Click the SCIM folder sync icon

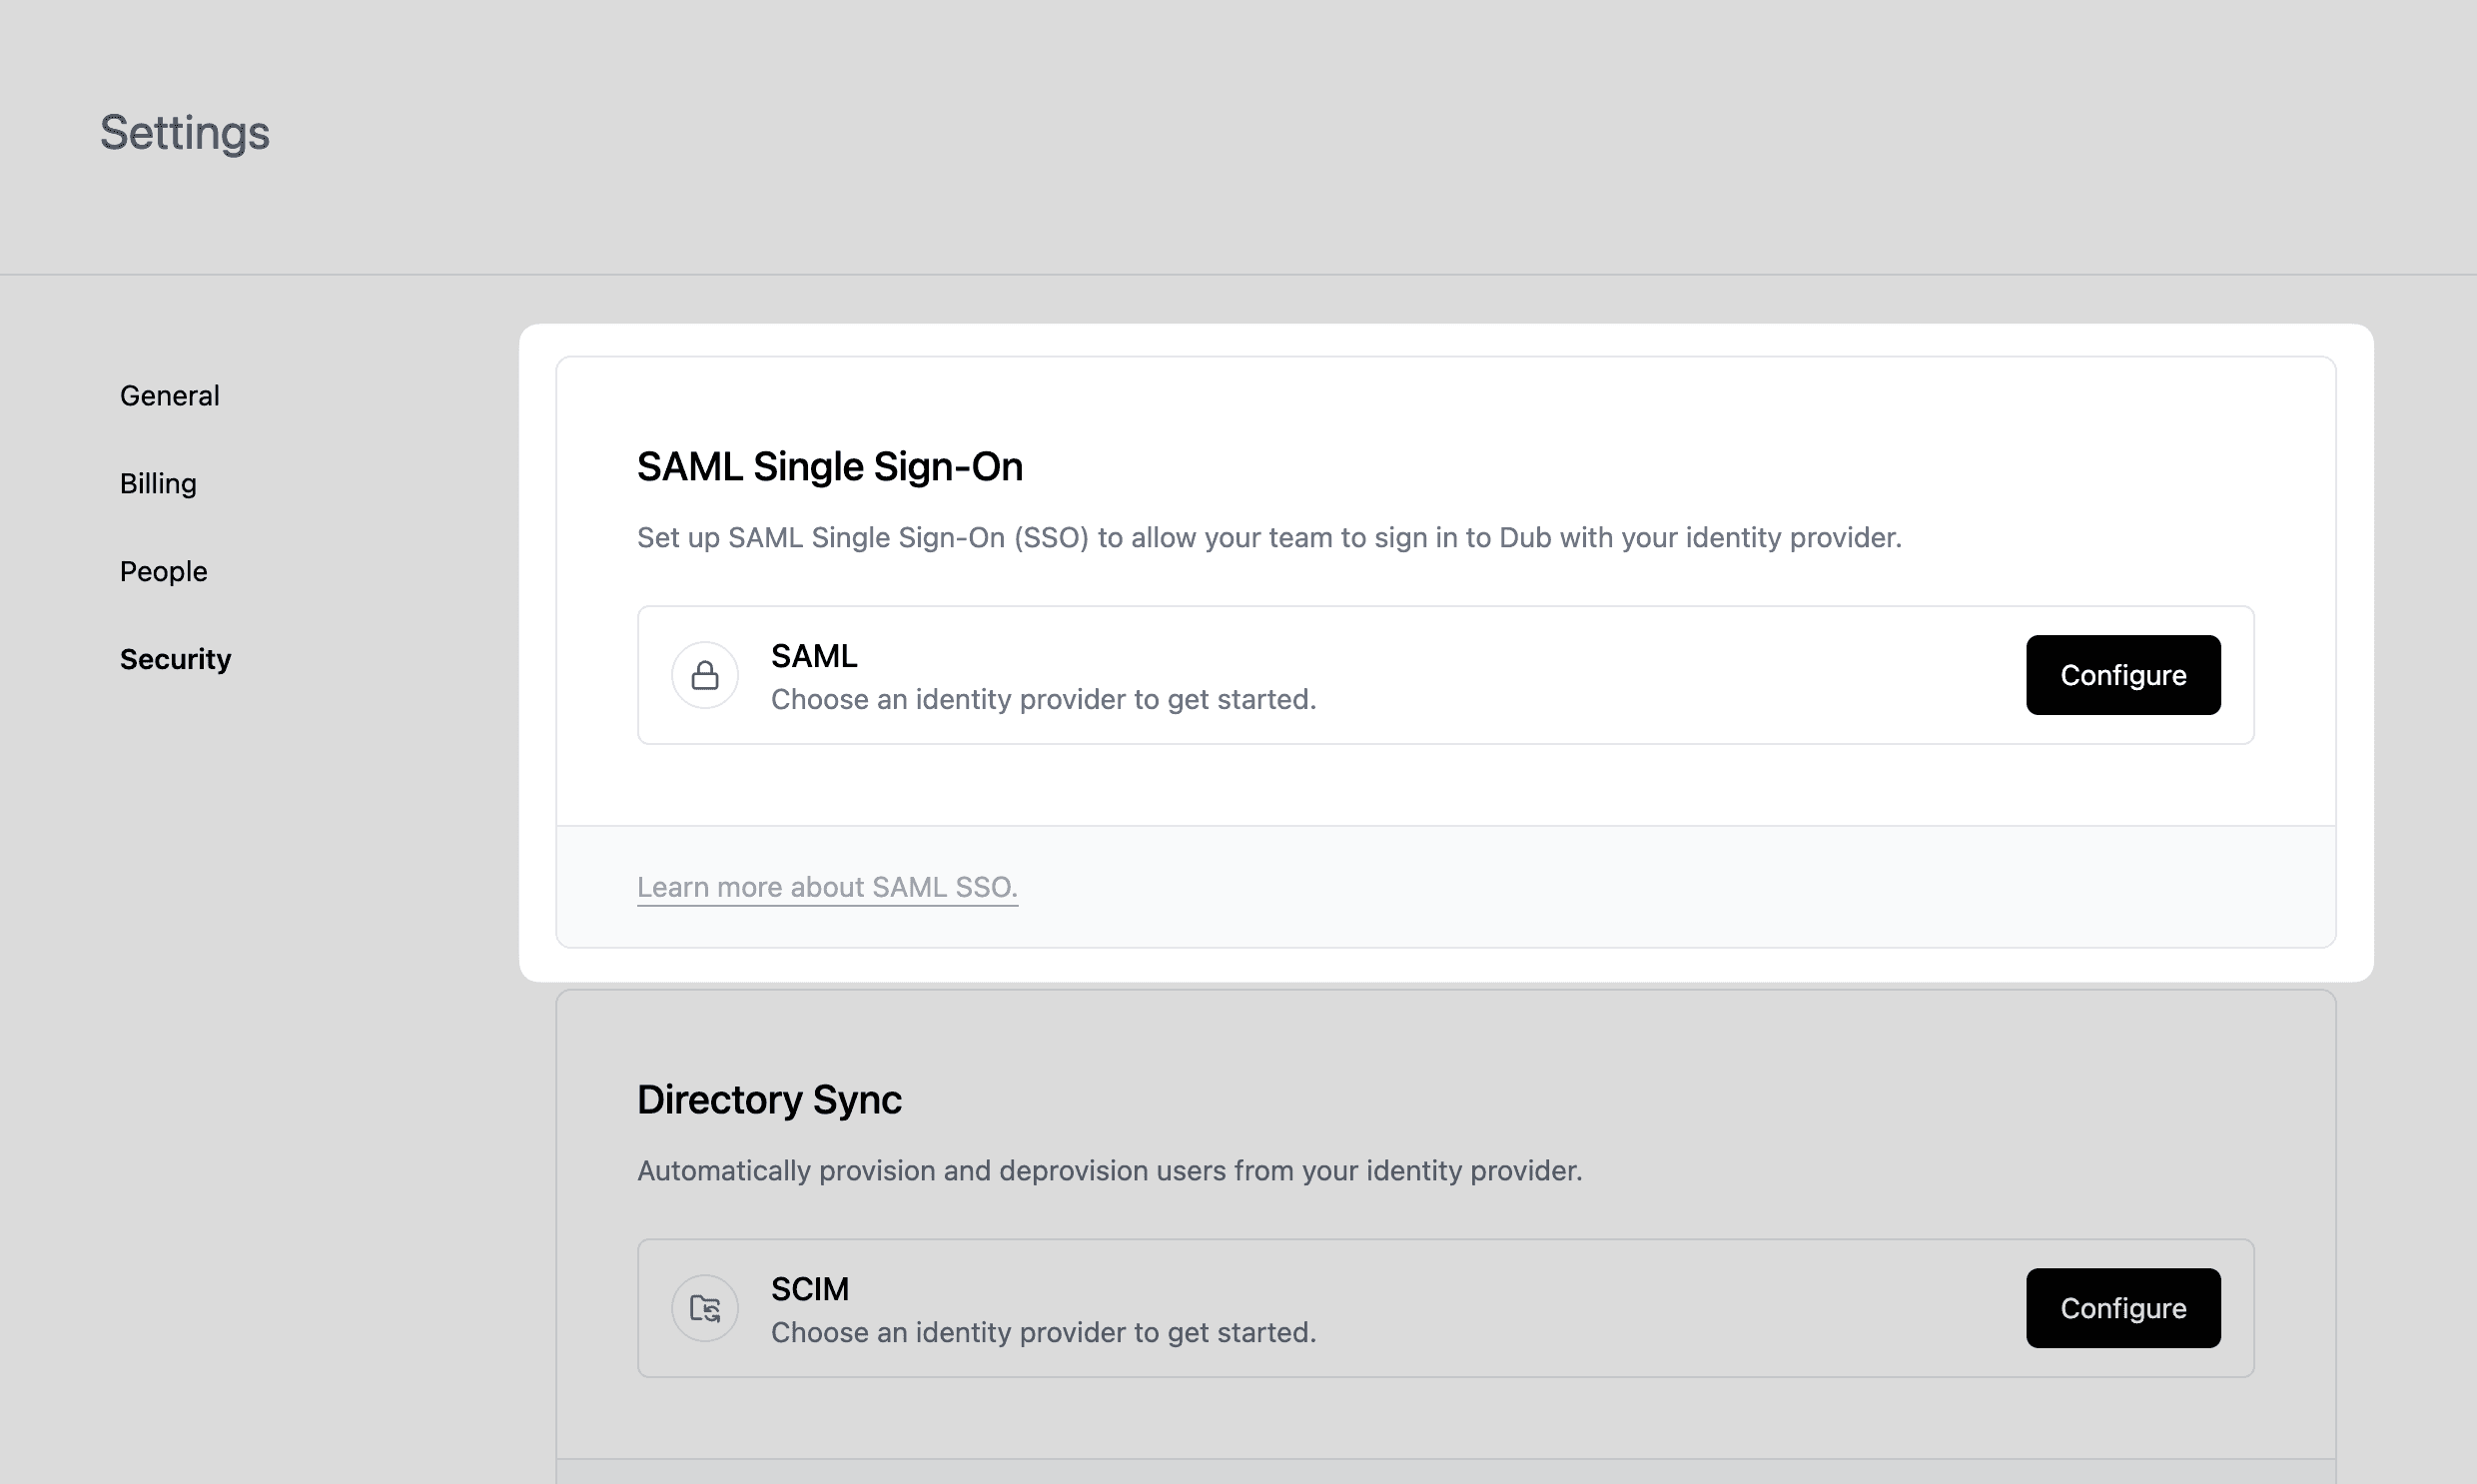pos(705,1308)
